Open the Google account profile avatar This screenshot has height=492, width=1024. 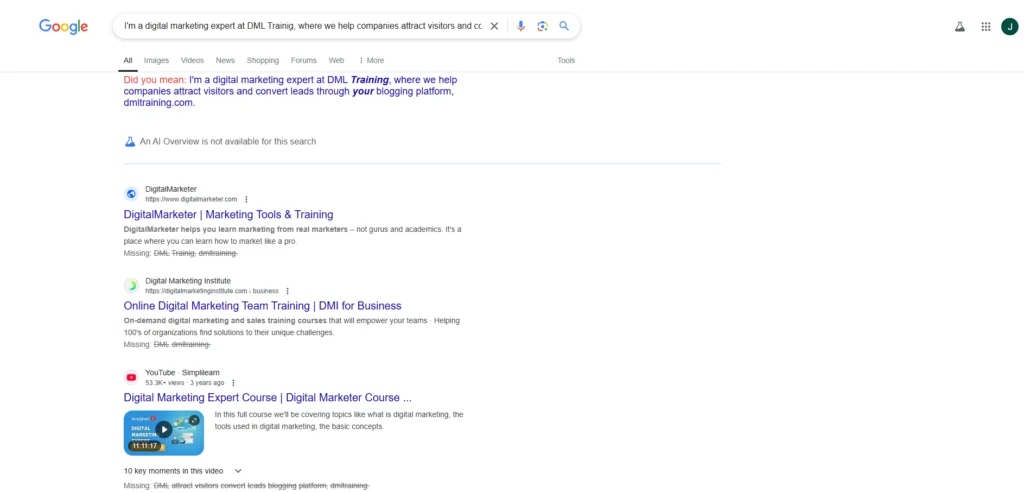pos(1009,27)
